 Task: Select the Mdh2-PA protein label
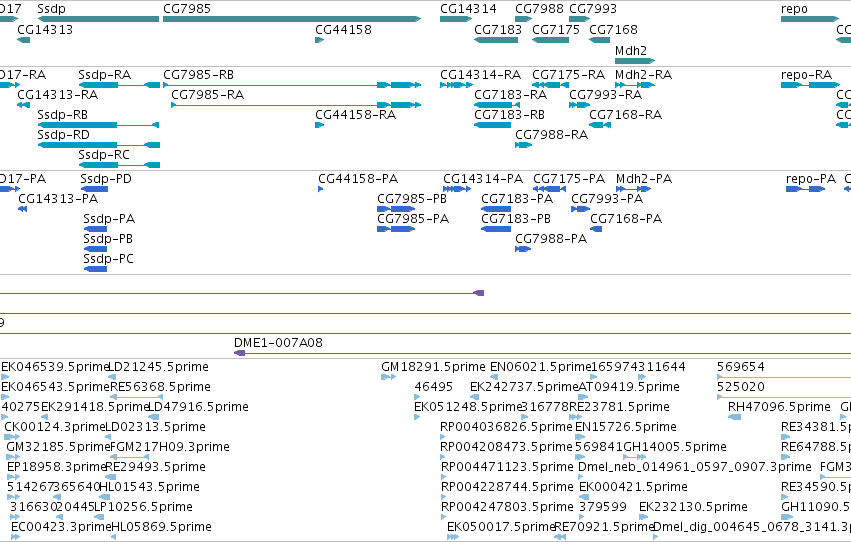pos(644,178)
